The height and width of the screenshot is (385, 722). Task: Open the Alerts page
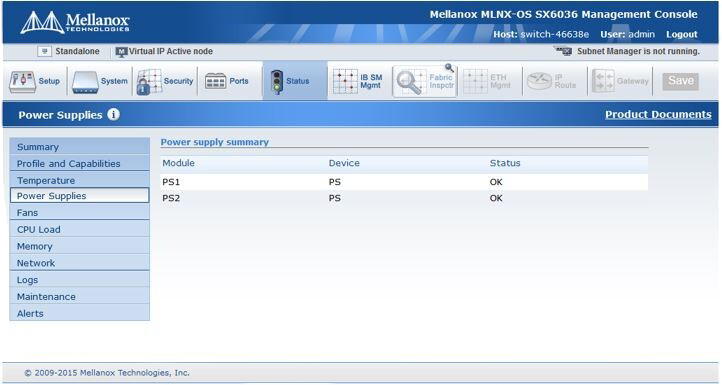point(80,313)
